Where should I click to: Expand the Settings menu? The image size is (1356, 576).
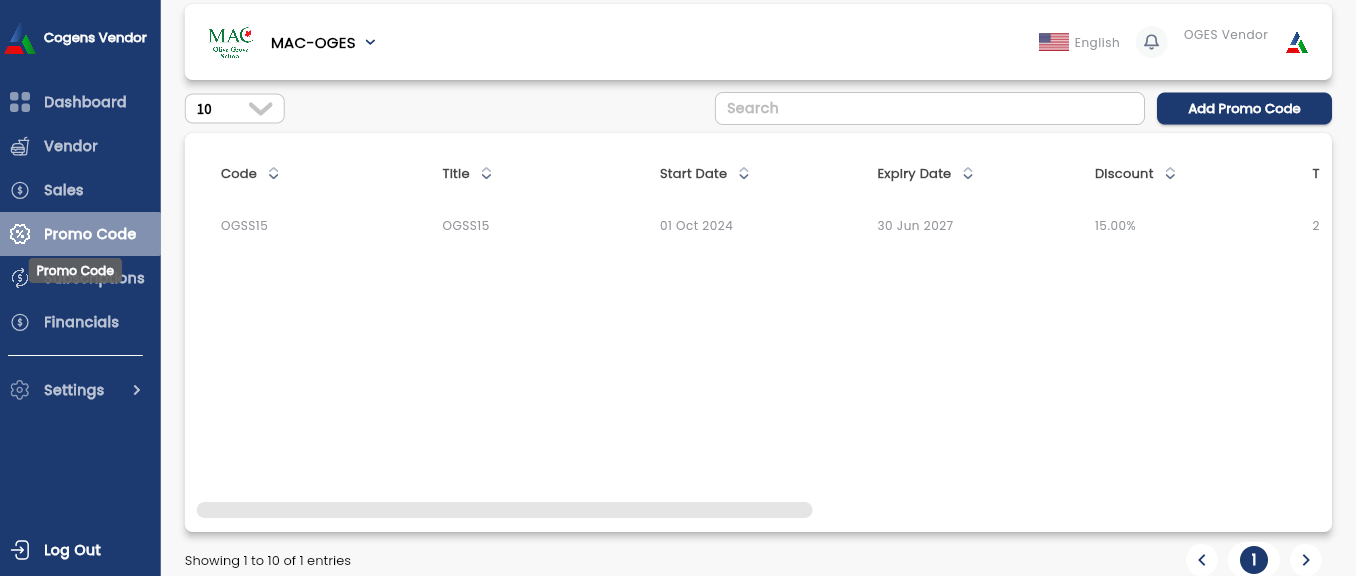(75, 390)
